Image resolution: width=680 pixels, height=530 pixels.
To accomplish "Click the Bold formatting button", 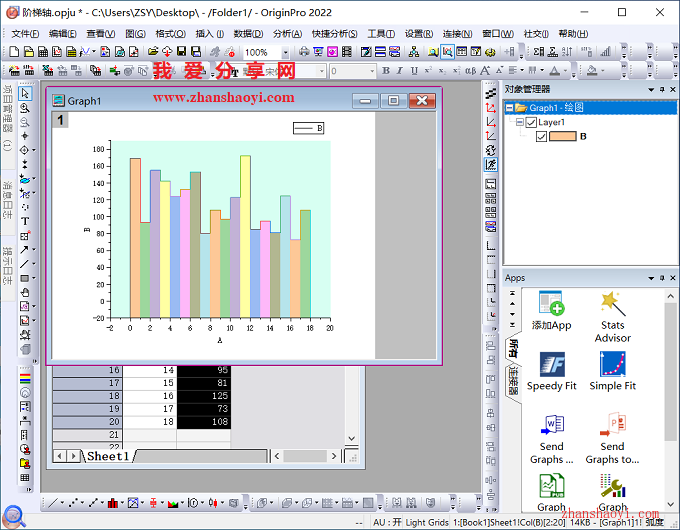I will click(x=386, y=70).
